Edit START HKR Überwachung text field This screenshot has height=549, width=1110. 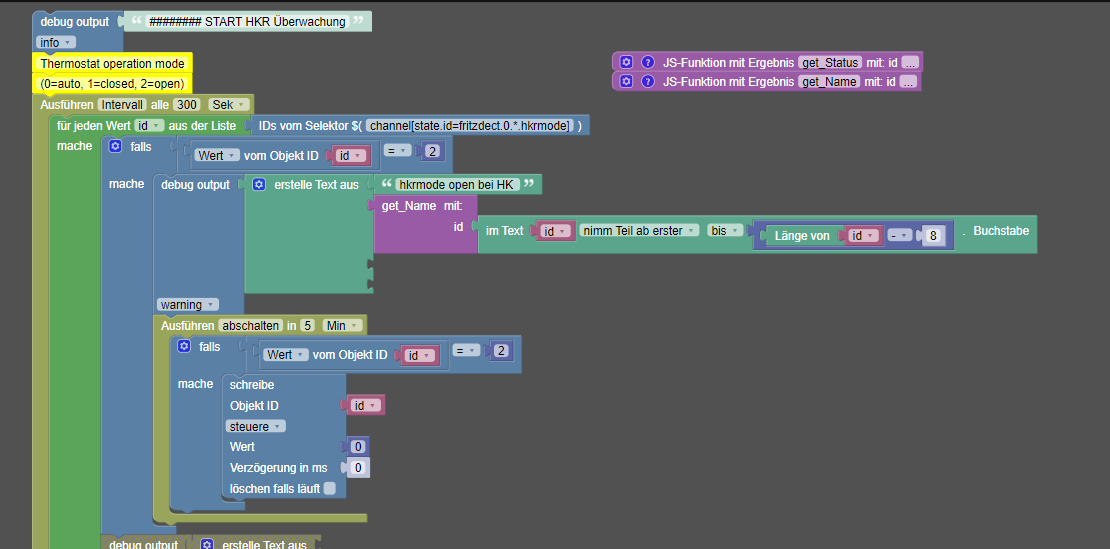[x=247, y=22]
